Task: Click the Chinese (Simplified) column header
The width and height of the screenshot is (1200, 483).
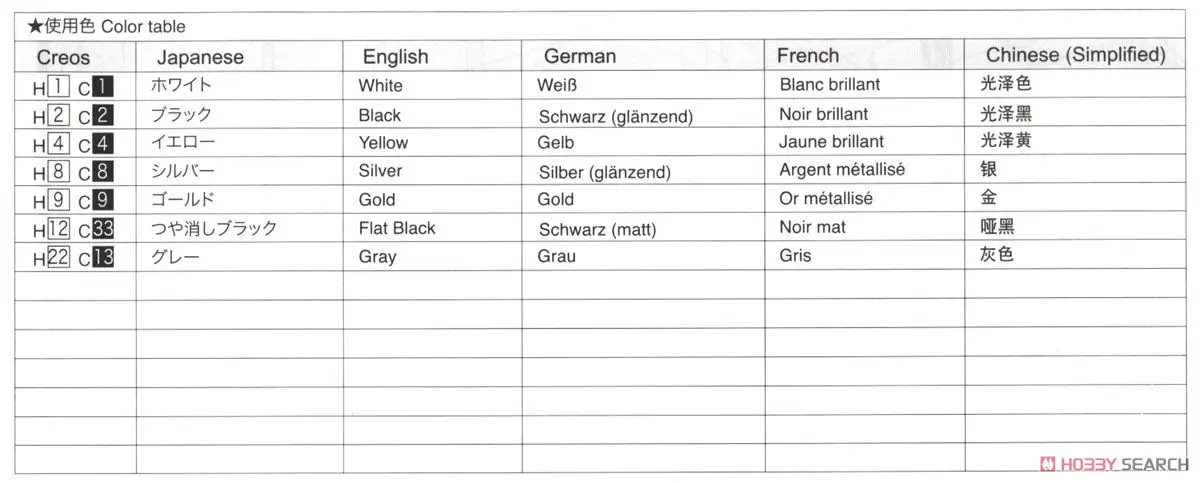Action: (1076, 55)
